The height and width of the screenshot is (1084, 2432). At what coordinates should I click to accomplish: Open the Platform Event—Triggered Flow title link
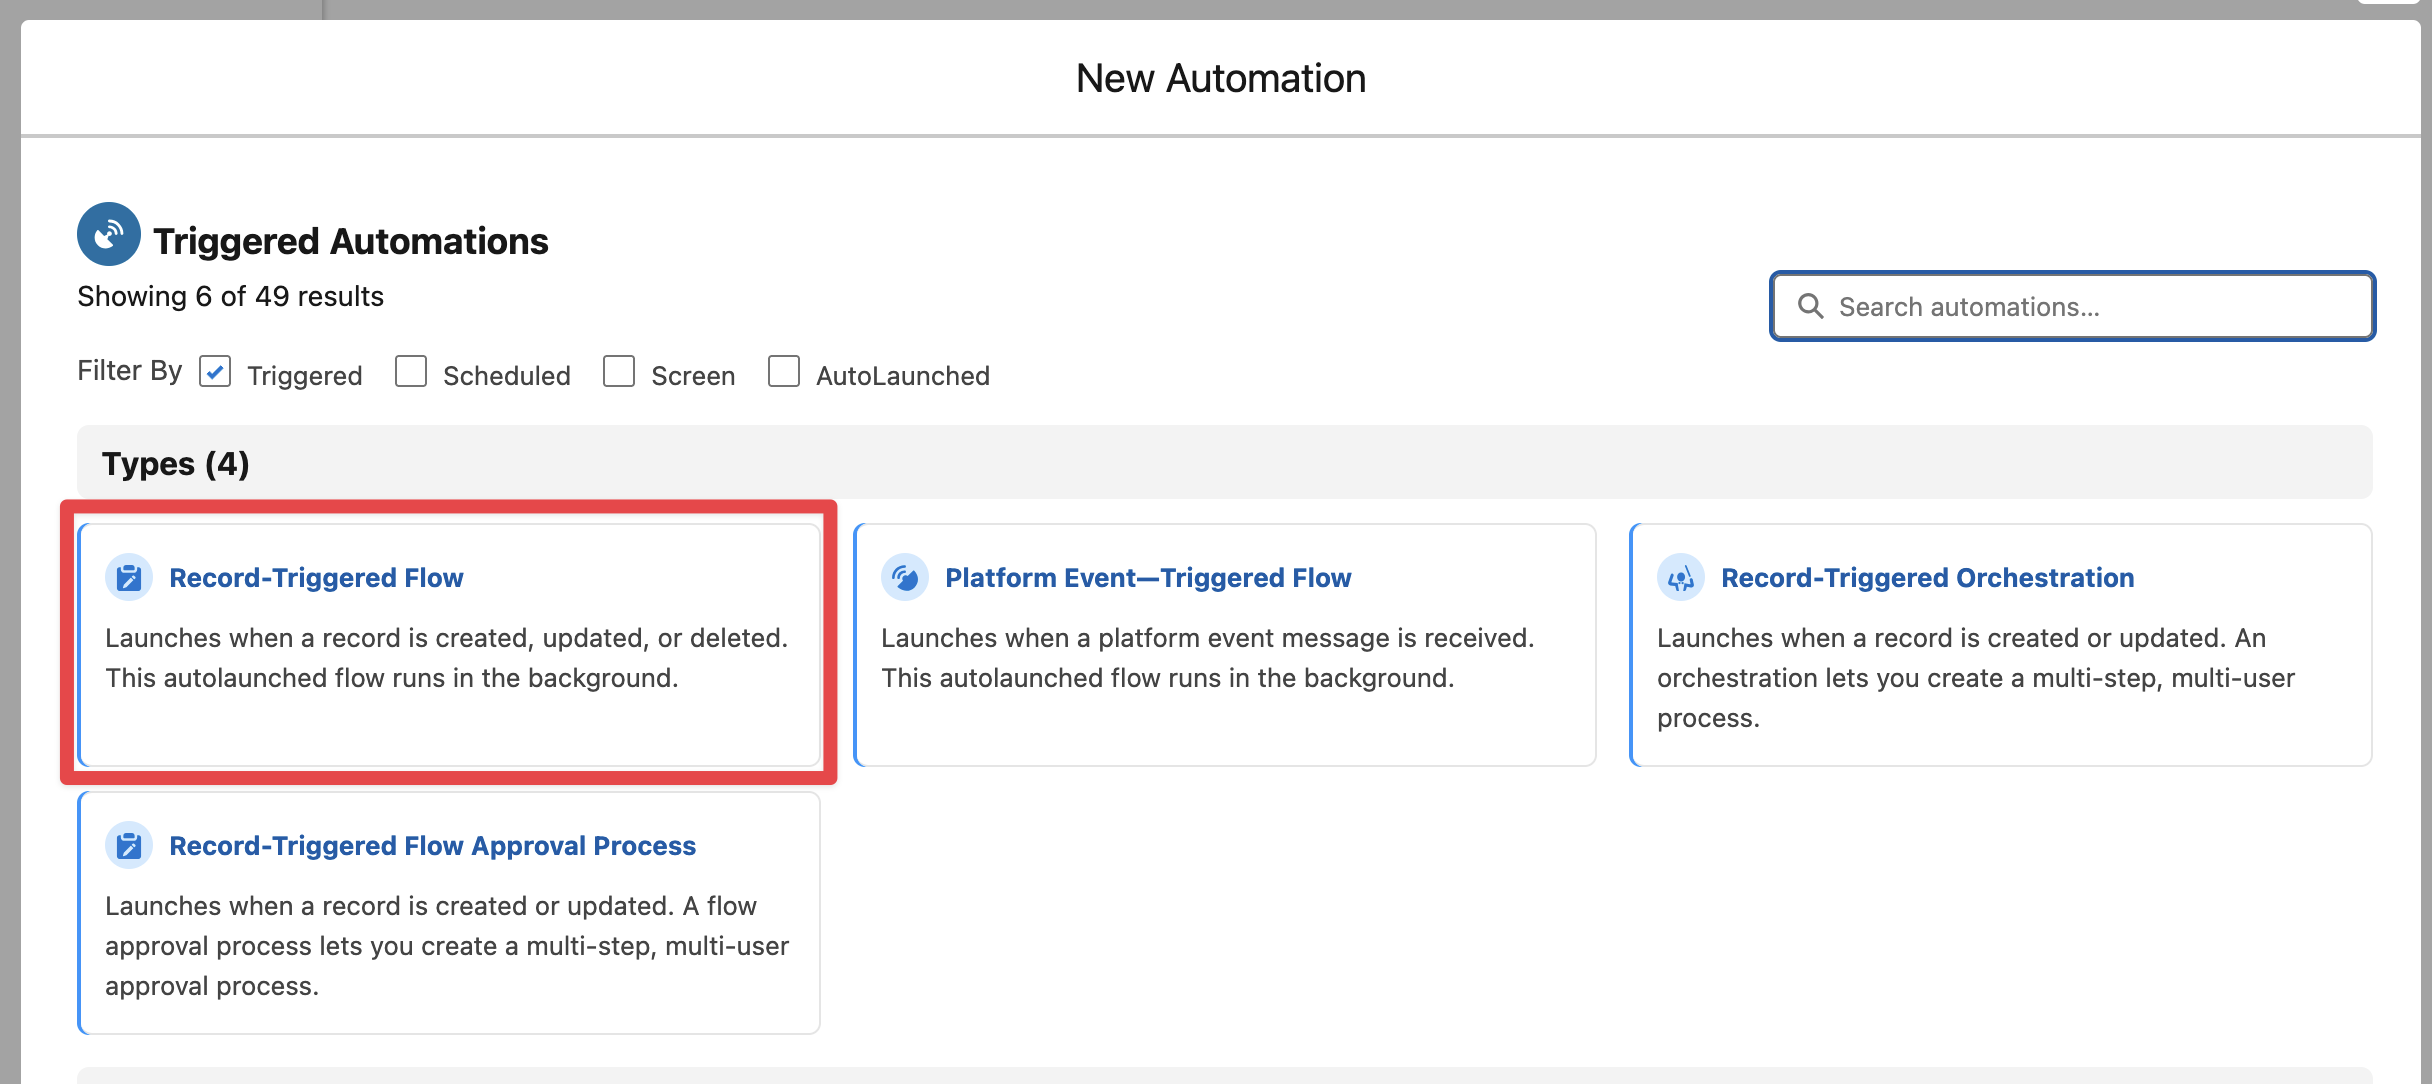pos(1148,578)
